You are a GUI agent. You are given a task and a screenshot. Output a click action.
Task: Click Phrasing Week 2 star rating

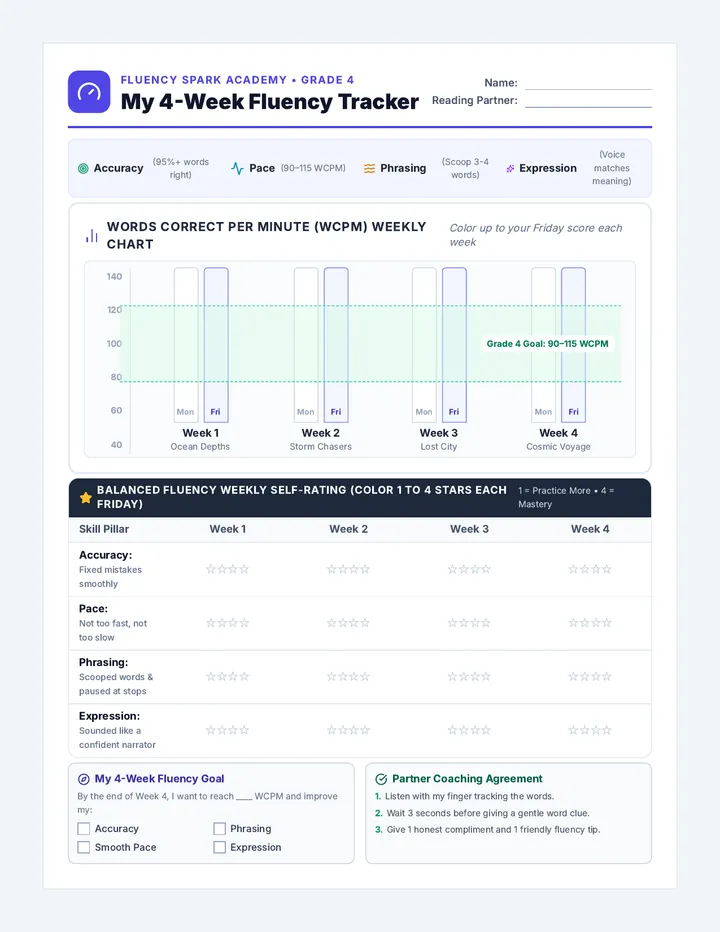point(348,676)
